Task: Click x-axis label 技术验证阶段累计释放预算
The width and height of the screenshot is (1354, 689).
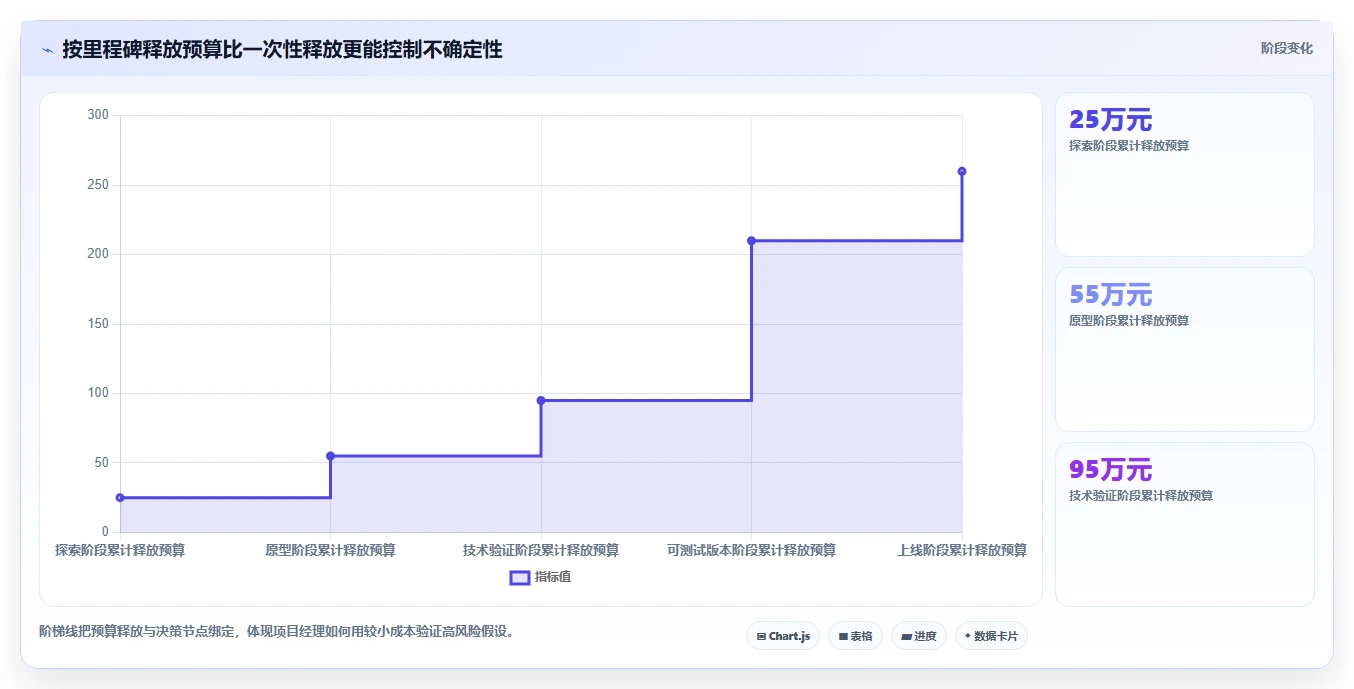Action: point(541,550)
